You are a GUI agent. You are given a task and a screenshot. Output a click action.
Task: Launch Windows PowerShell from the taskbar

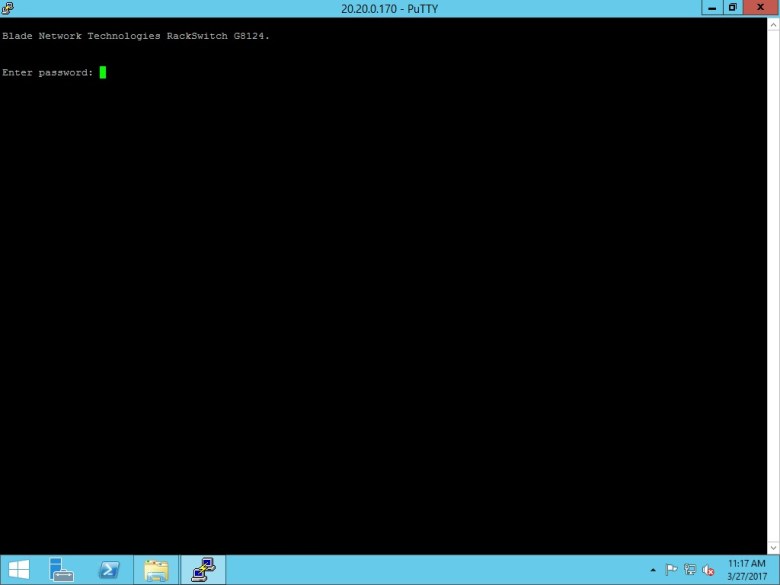pos(108,570)
